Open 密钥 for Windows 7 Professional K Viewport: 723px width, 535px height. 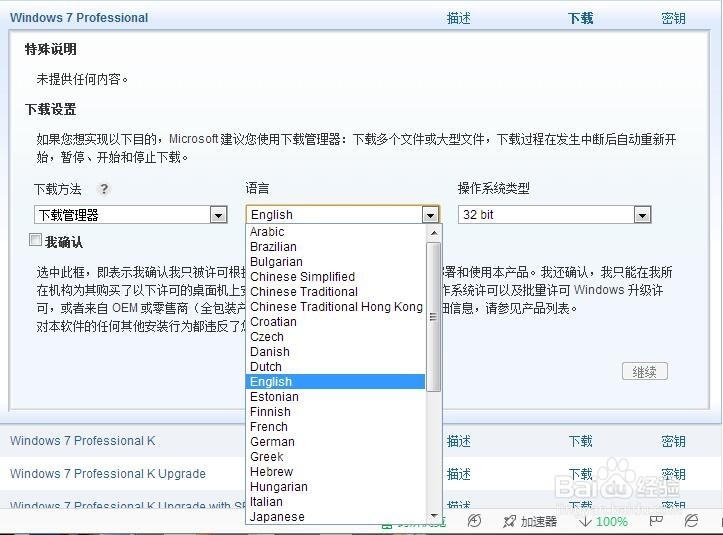coord(673,441)
